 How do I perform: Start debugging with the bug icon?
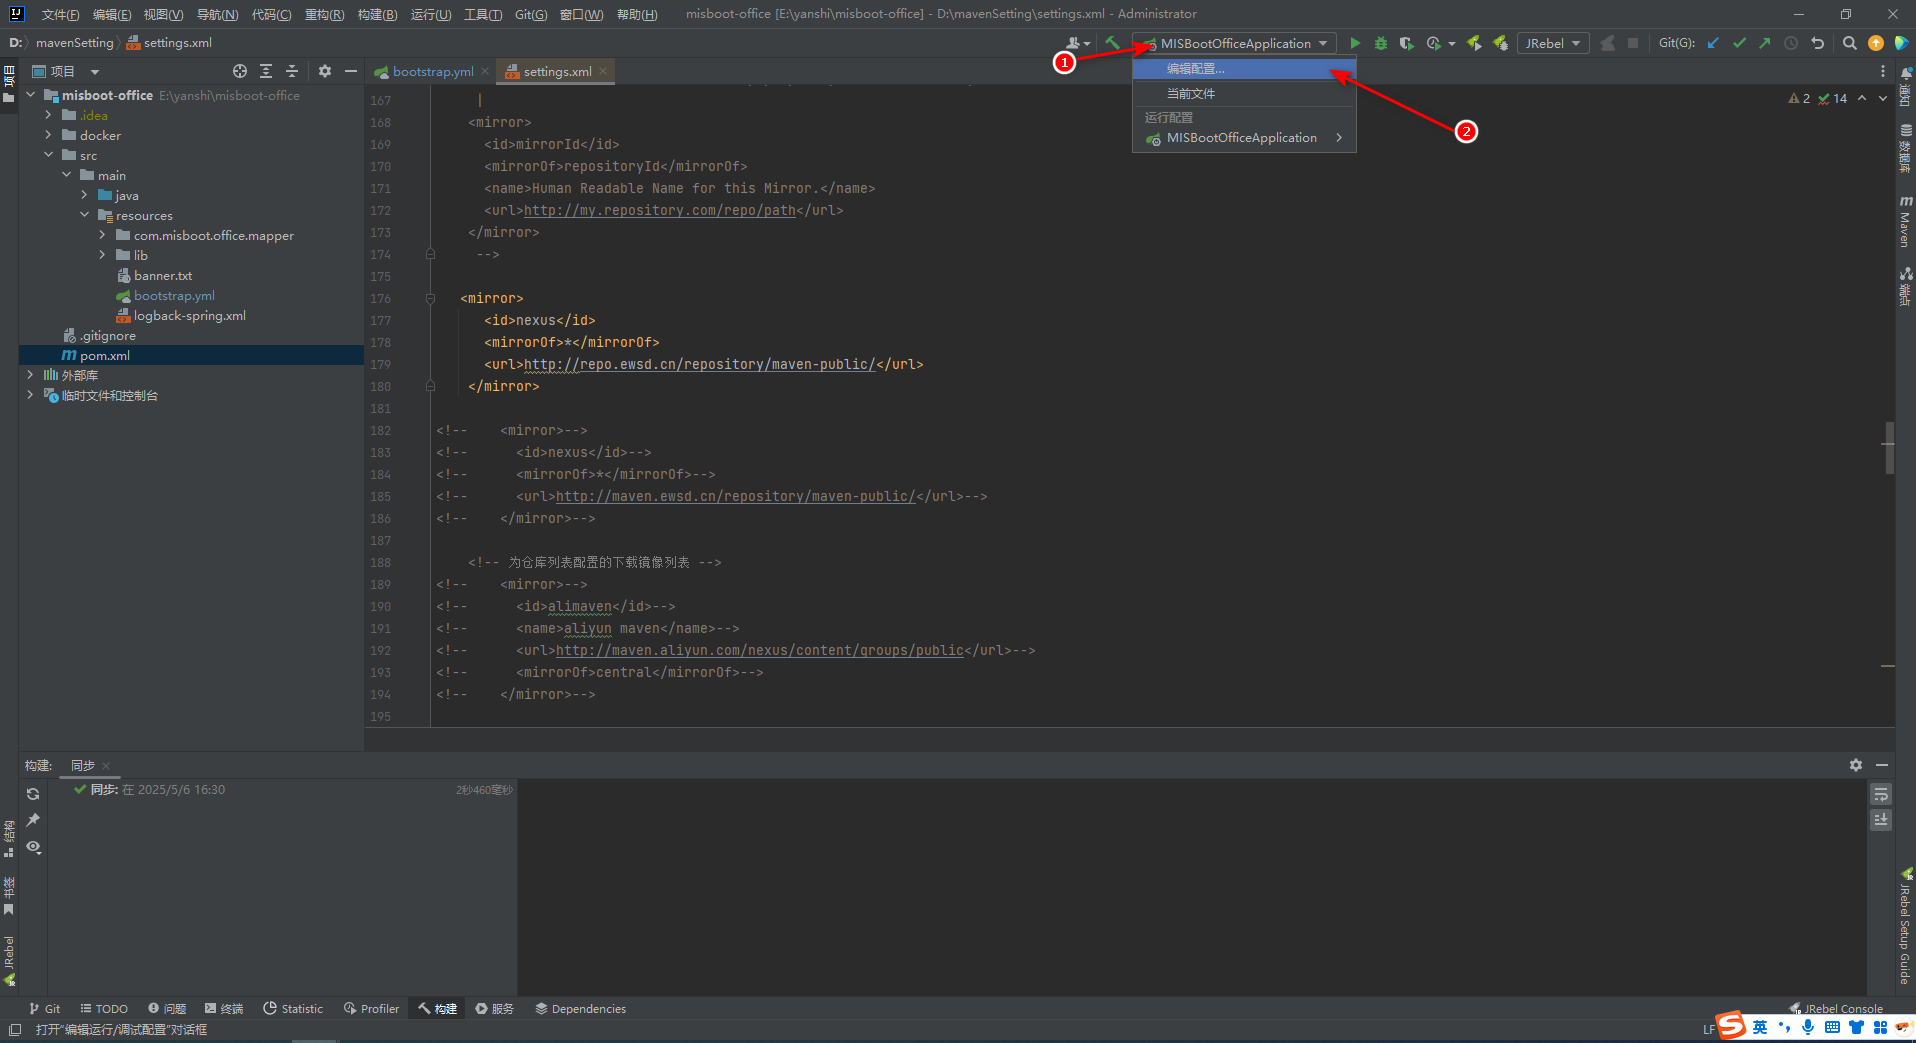point(1381,43)
